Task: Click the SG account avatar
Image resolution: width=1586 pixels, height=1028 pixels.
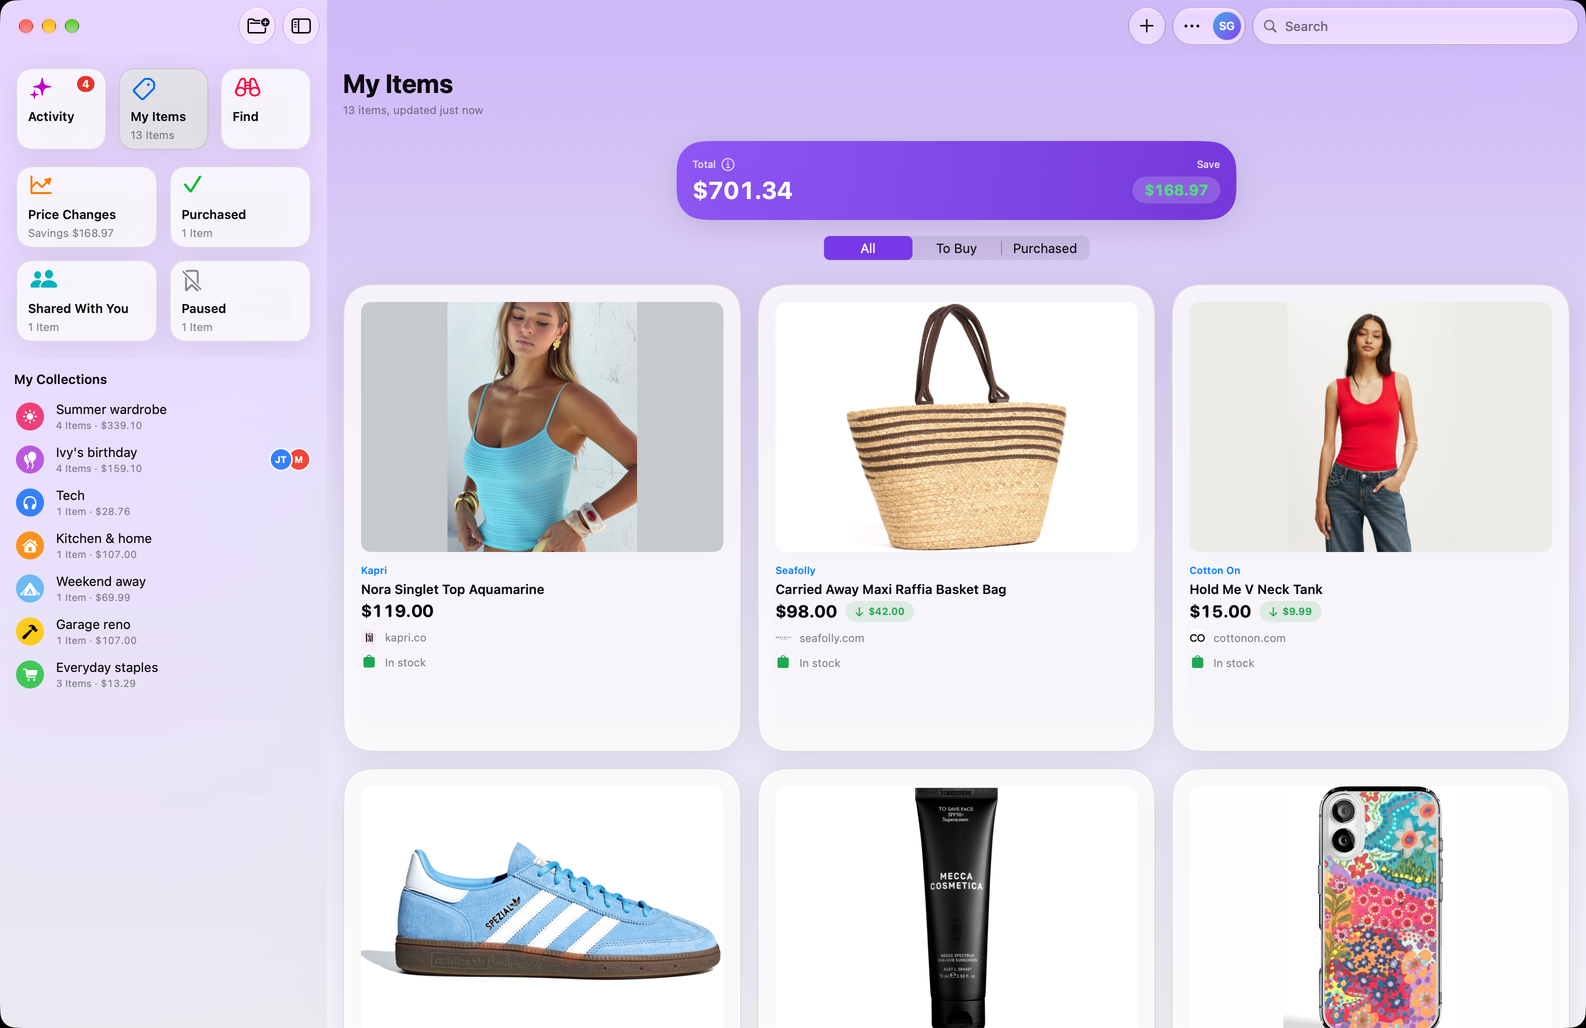Action: pyautogui.click(x=1226, y=26)
